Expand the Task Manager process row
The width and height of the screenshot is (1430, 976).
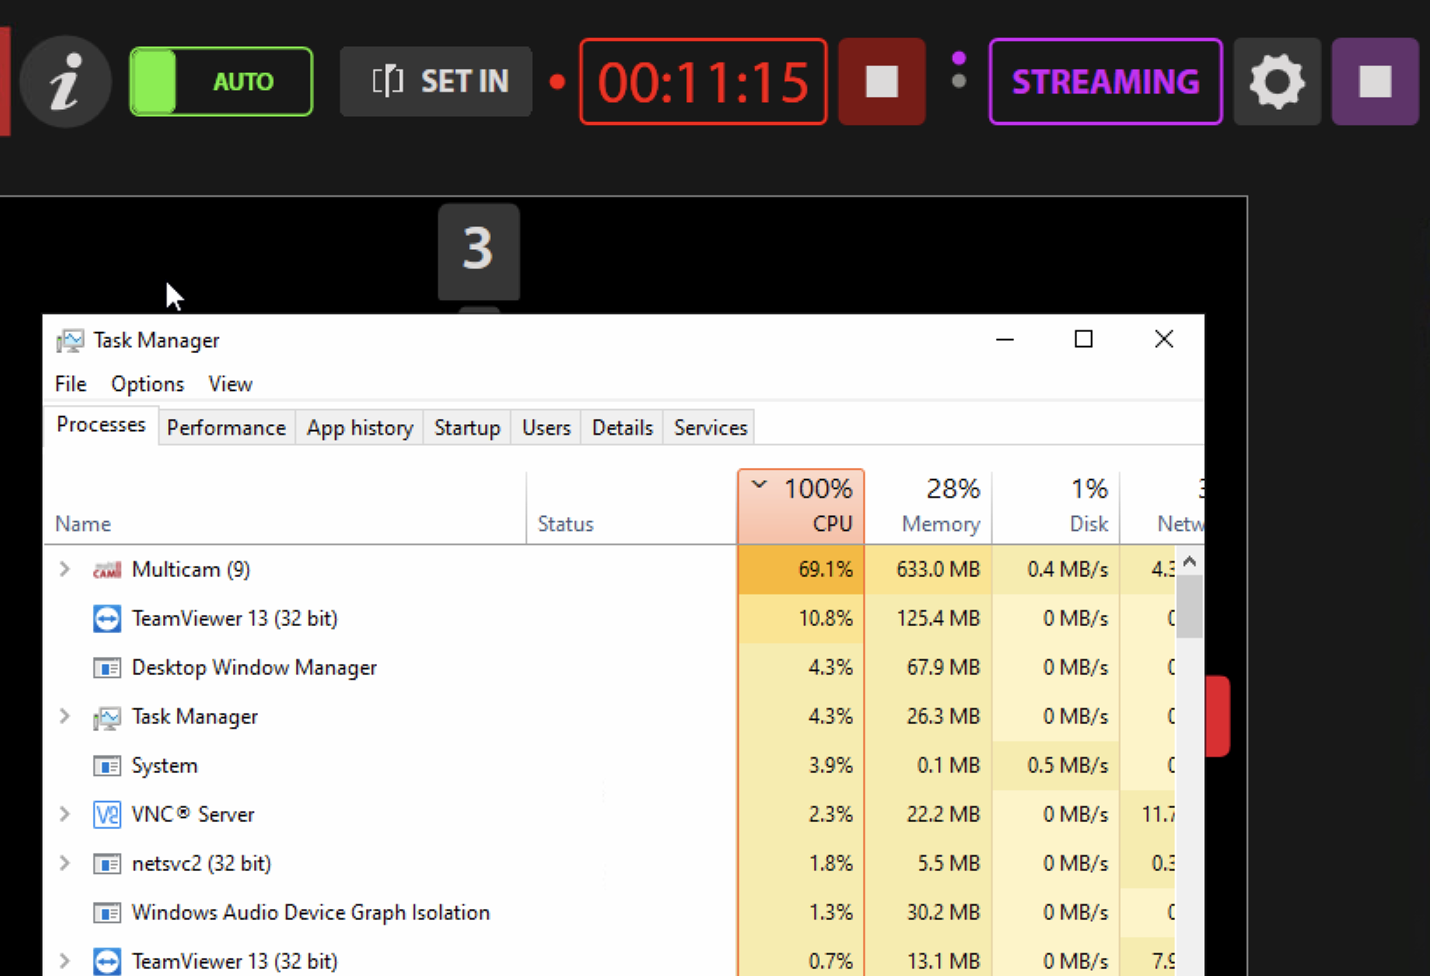tap(65, 716)
